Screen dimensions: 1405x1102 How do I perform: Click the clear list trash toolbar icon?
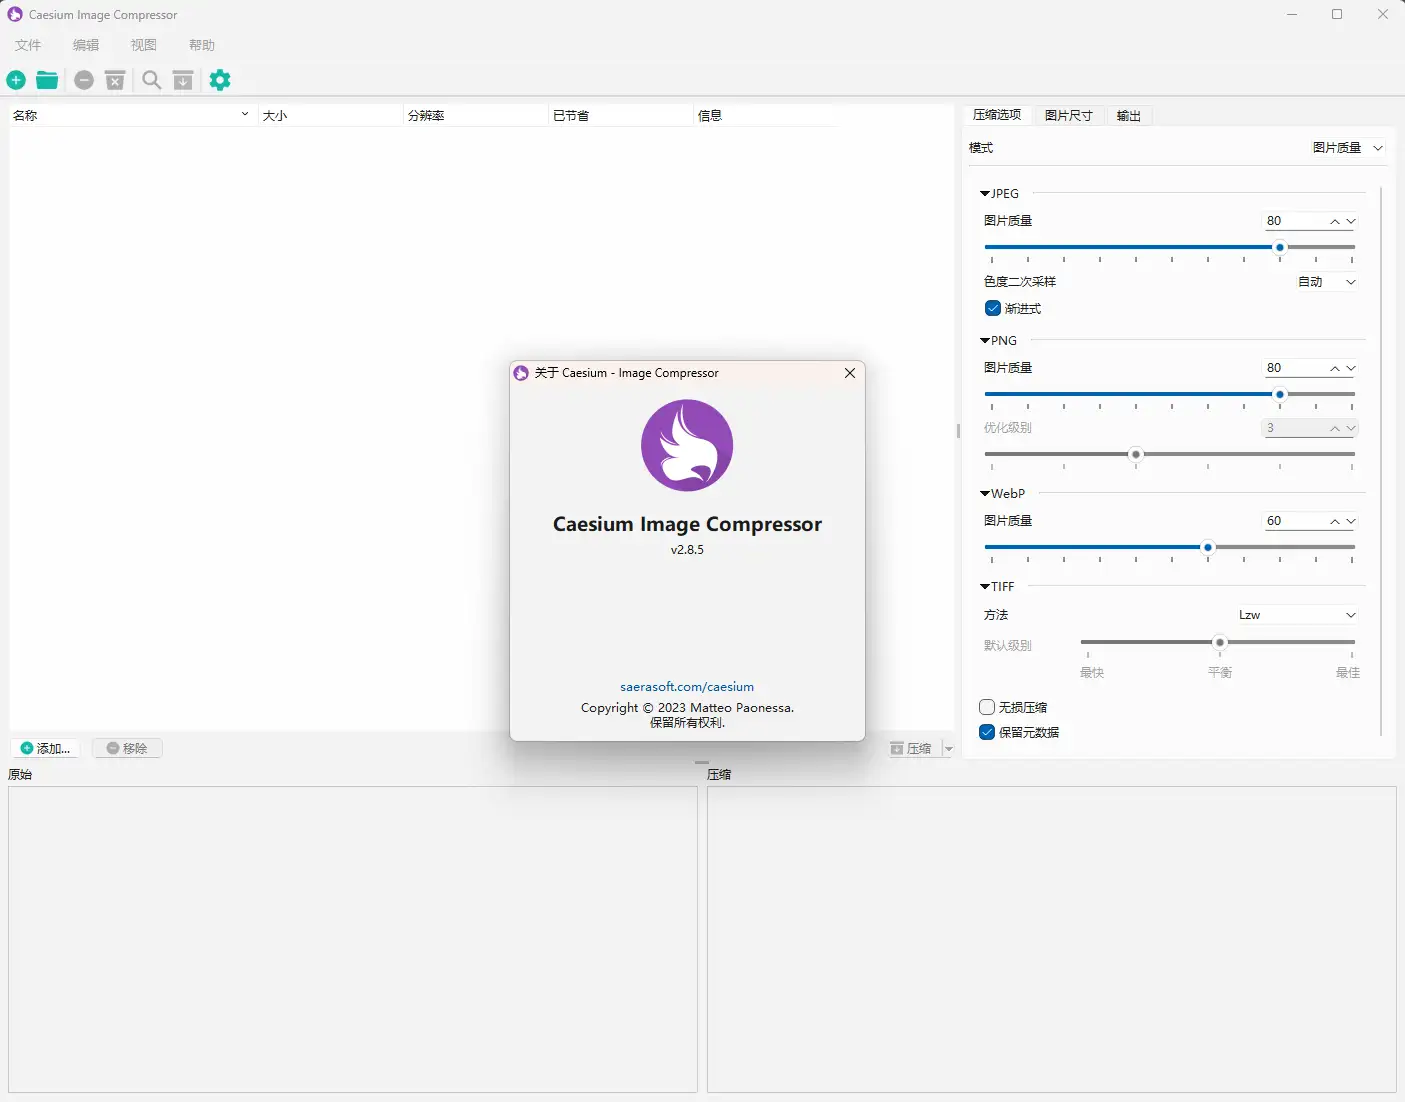(x=115, y=80)
